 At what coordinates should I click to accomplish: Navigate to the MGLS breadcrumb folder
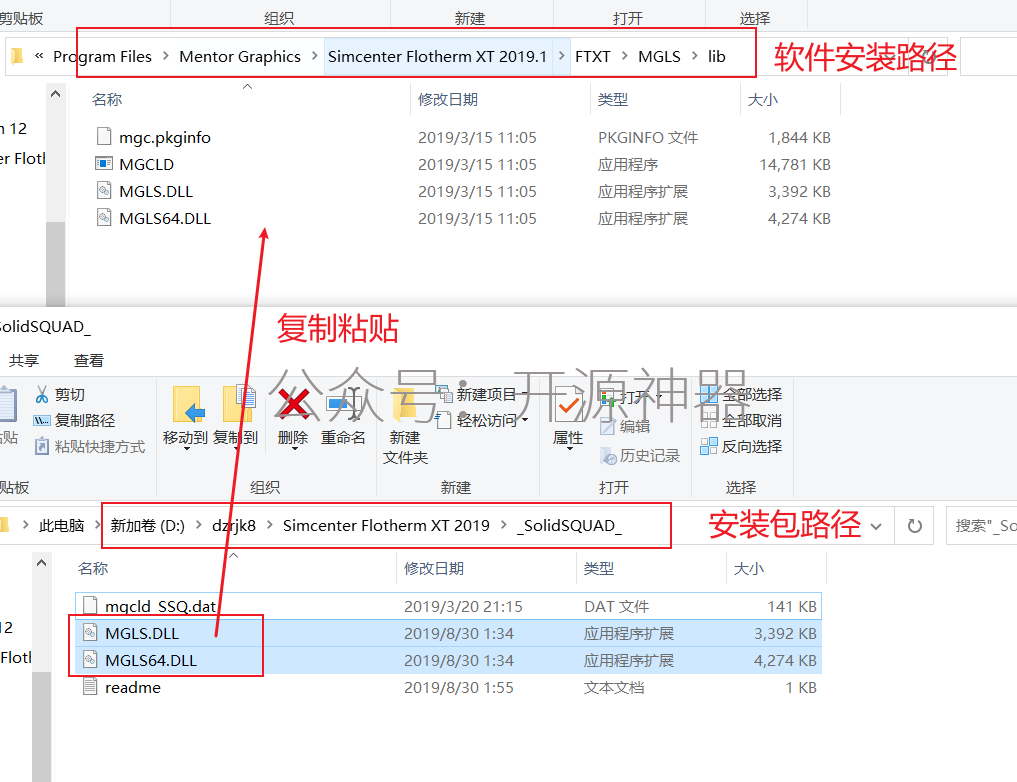click(659, 56)
